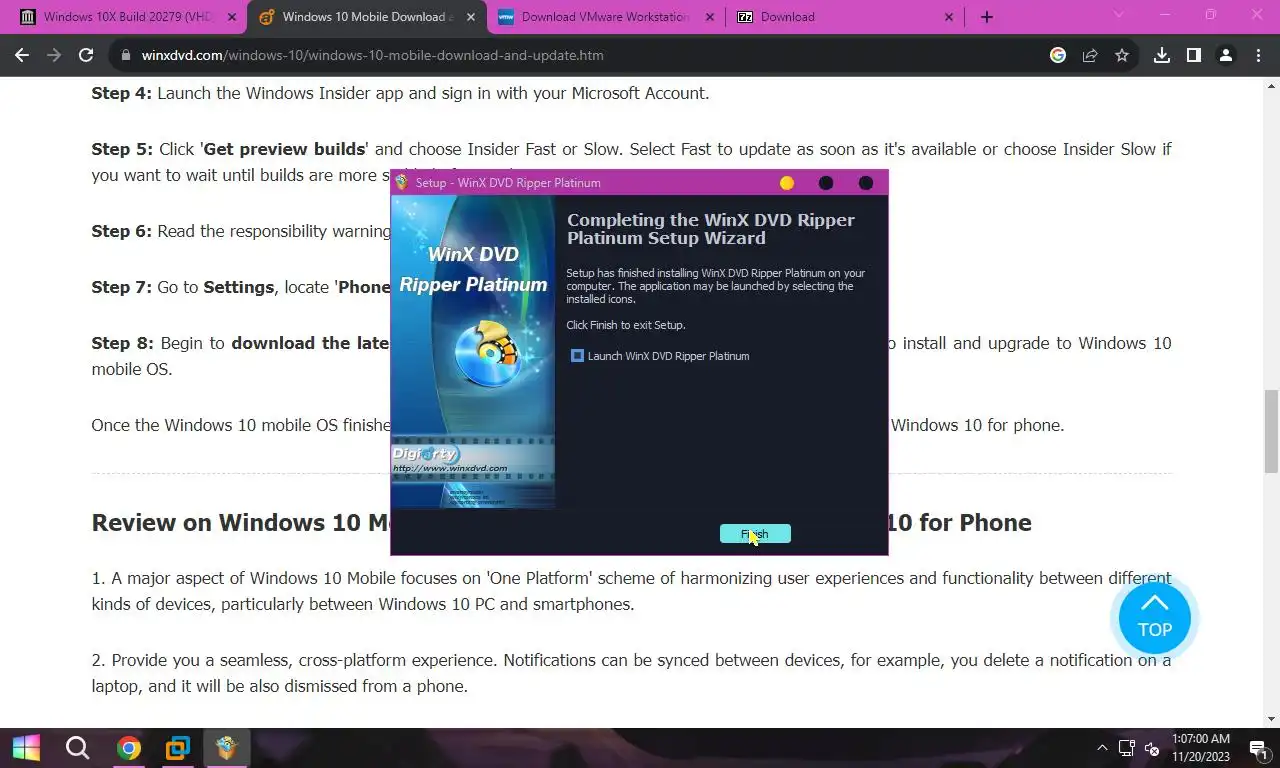Toggle the browser side panel
Viewport: 1280px width, 768px height.
pyautogui.click(x=1194, y=55)
